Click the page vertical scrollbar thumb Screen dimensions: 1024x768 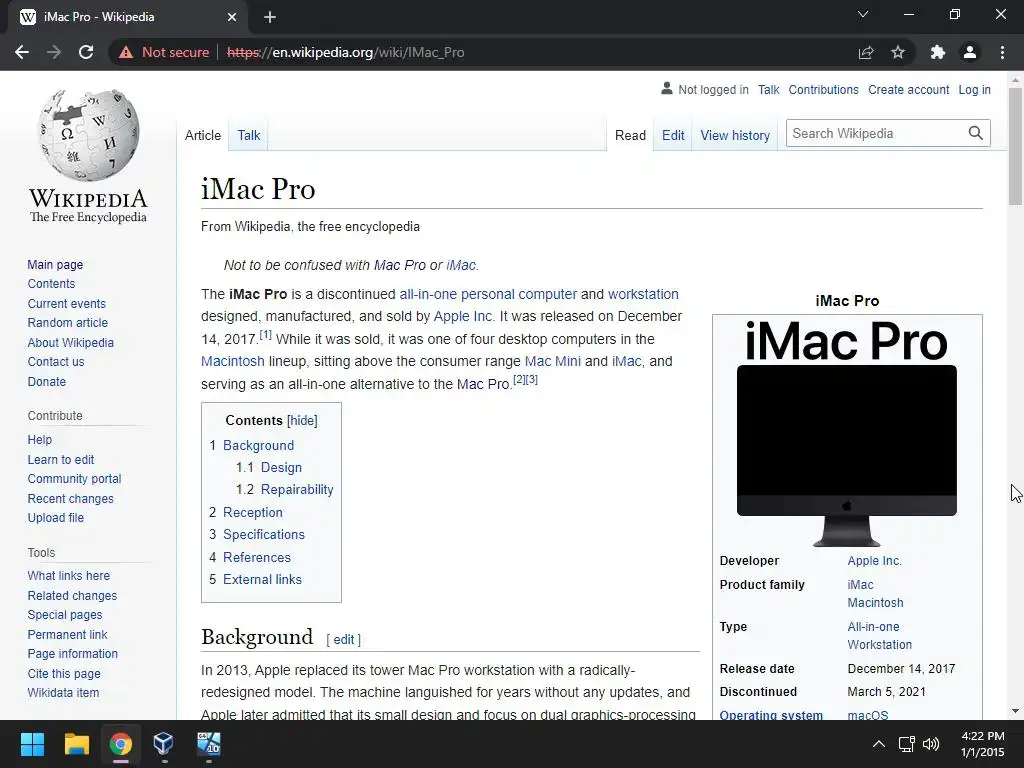(x=1015, y=147)
